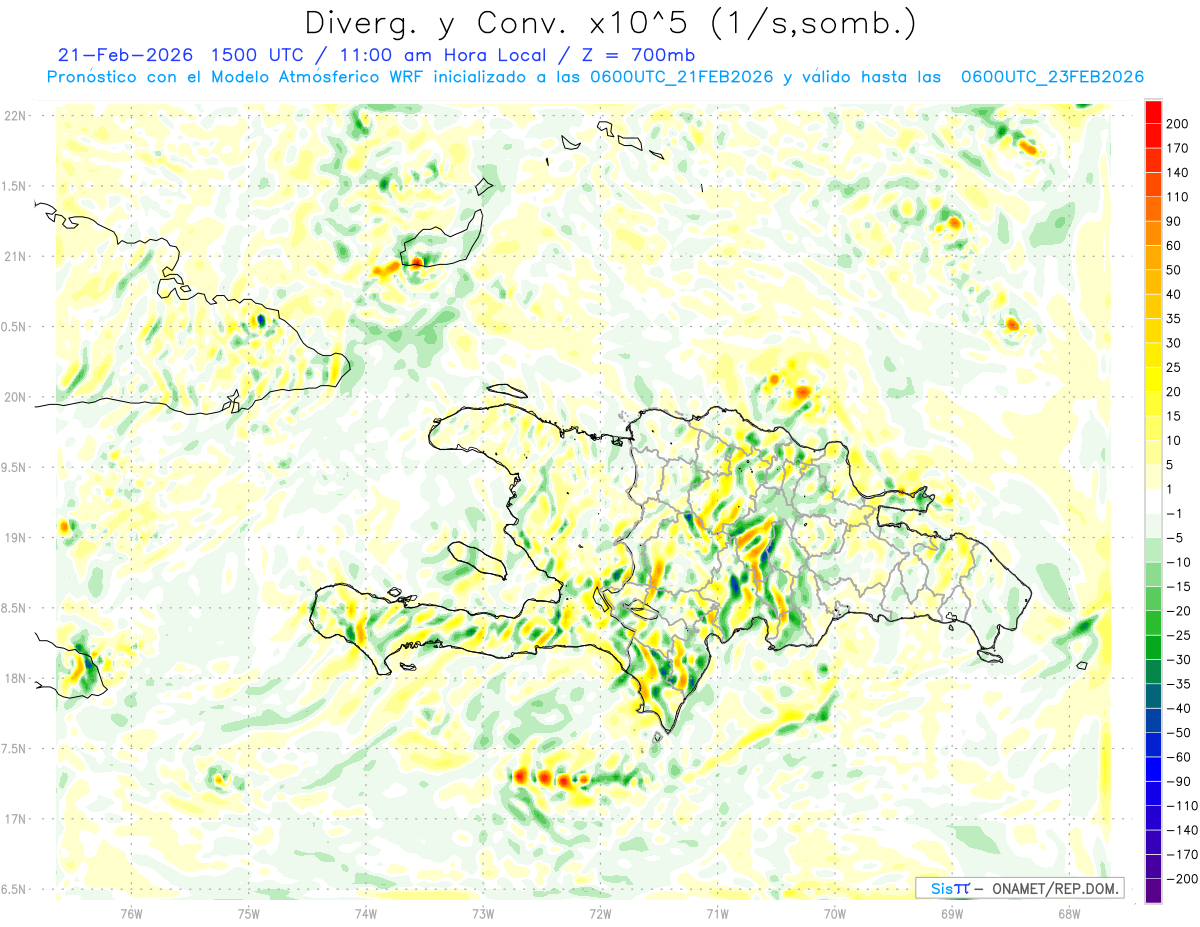Click the 72W longitude label

600,912
